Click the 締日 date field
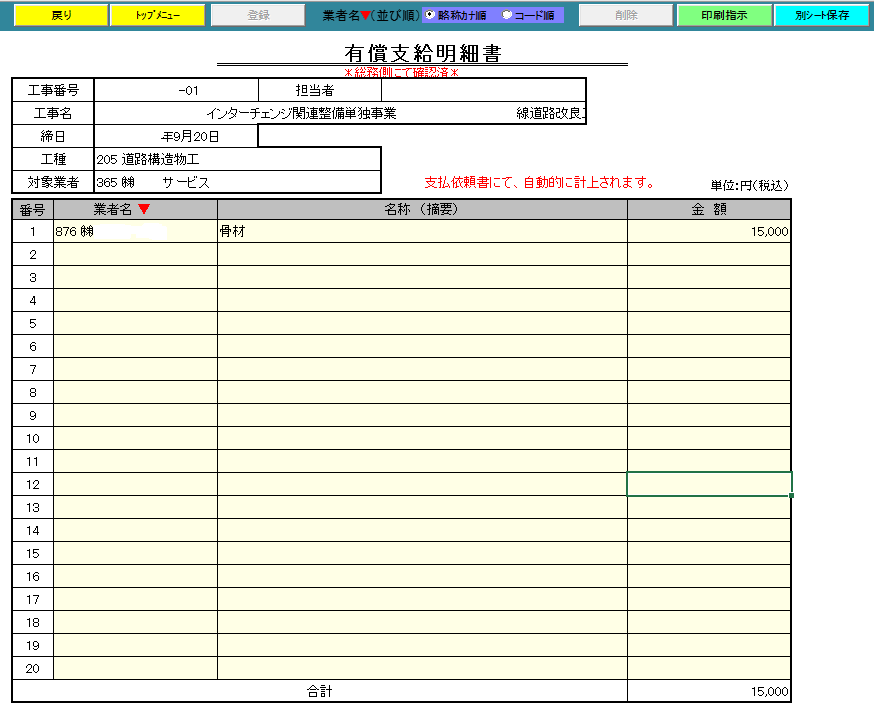 pyautogui.click(x=176, y=136)
